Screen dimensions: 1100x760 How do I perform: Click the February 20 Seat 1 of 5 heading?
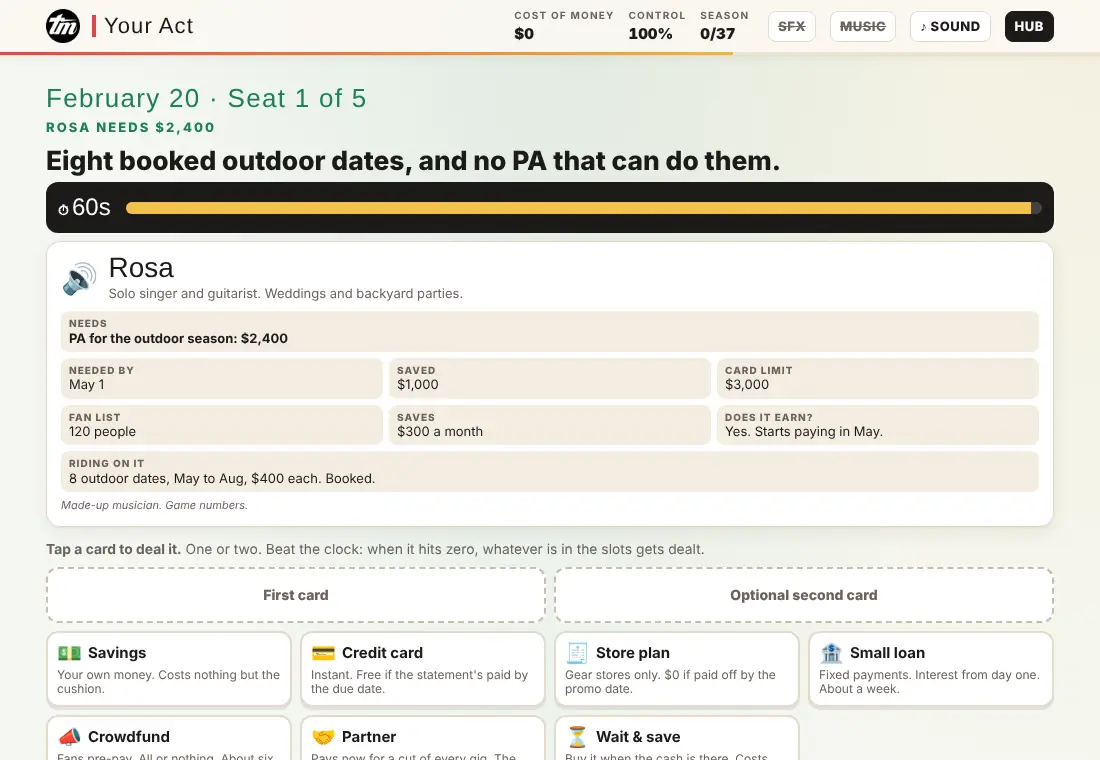(x=206, y=98)
